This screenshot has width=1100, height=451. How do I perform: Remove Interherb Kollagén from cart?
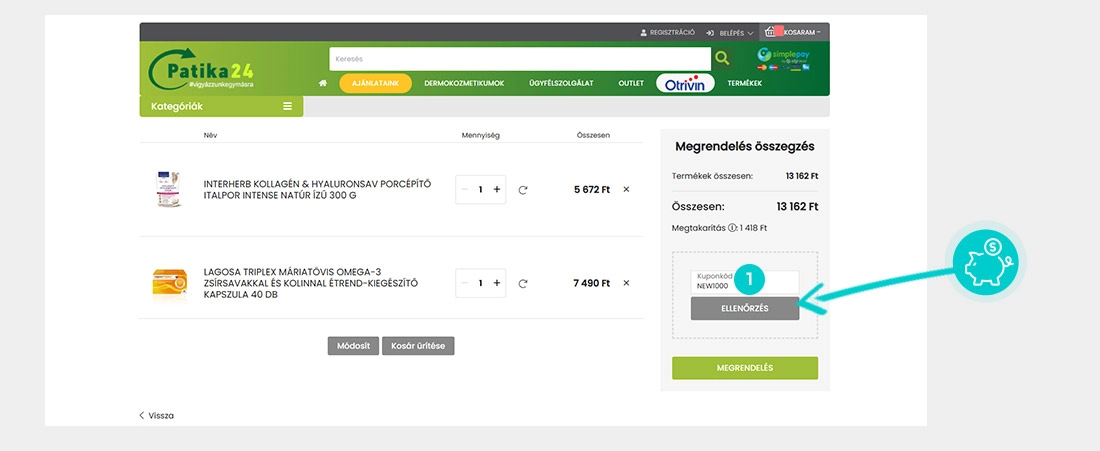[626, 189]
